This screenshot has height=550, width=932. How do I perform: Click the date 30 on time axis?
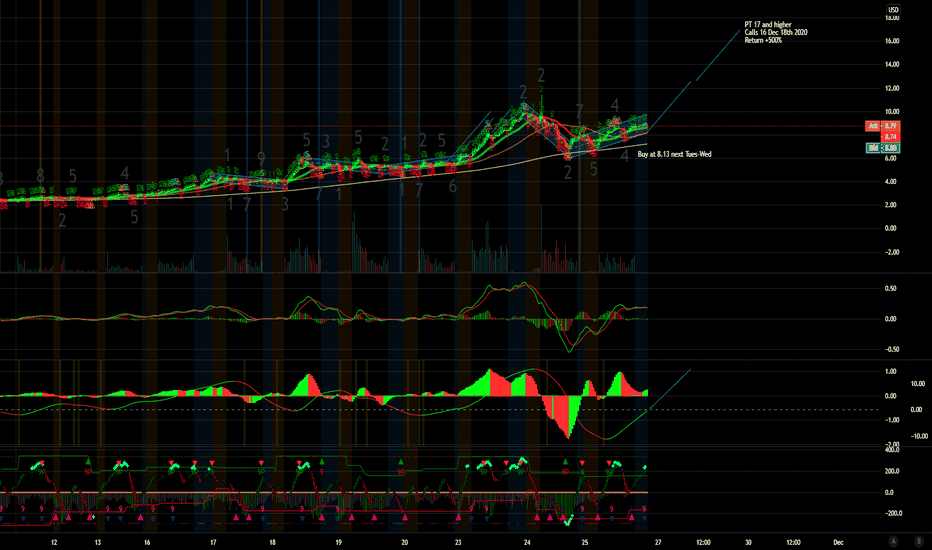[748, 542]
